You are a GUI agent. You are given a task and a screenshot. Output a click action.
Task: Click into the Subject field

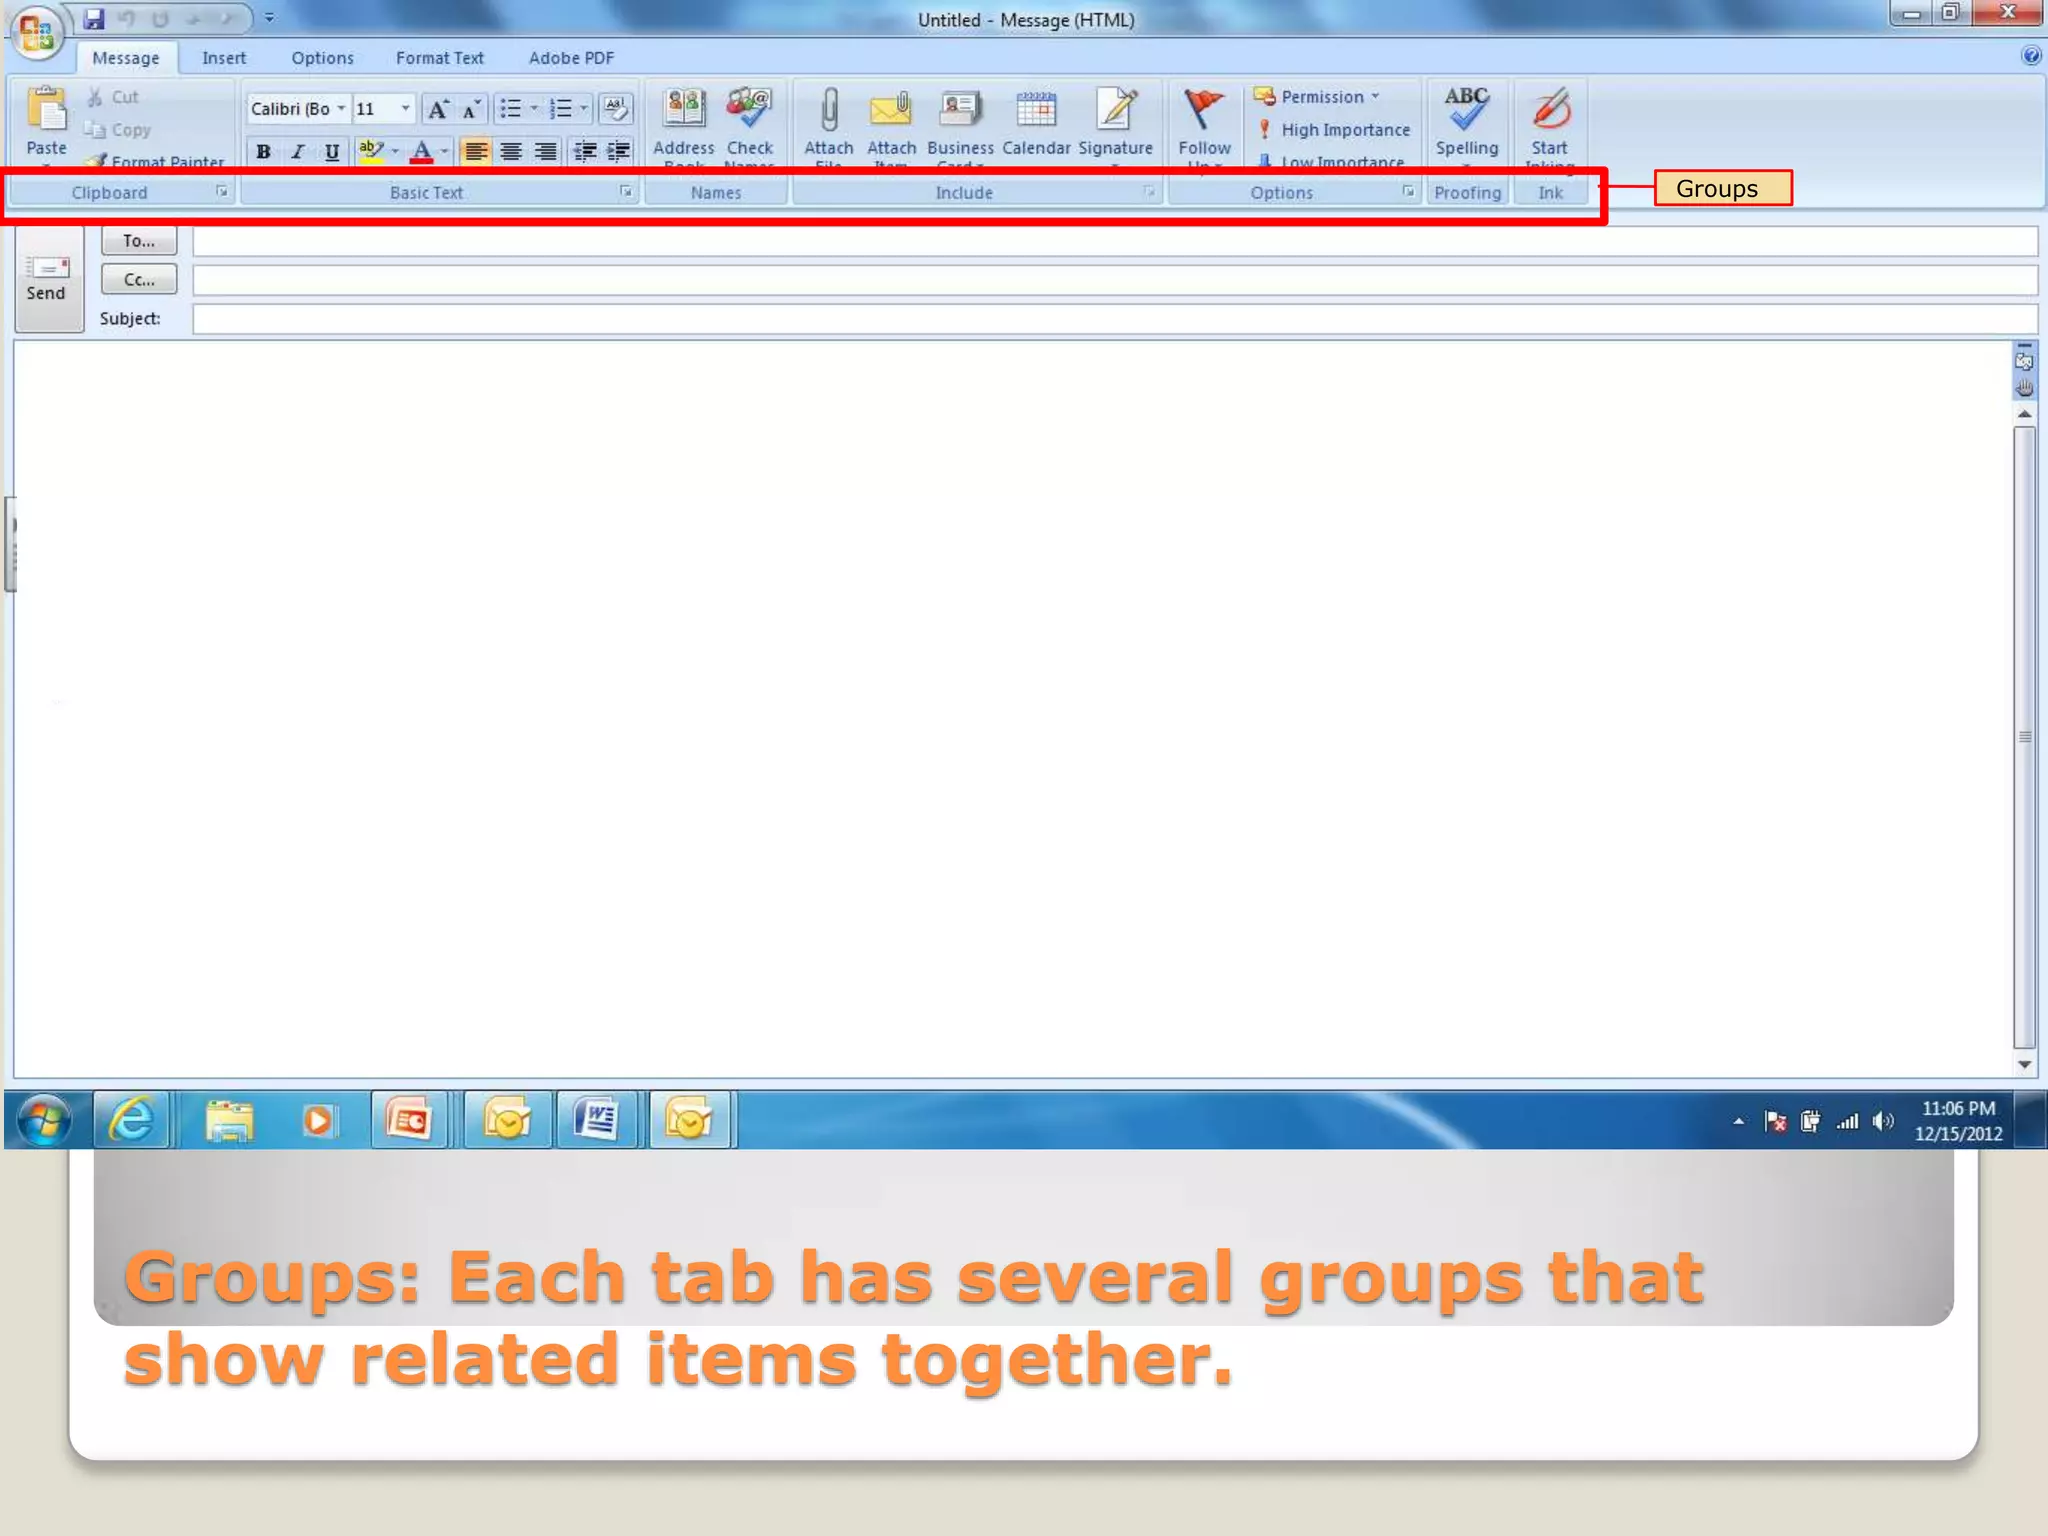tap(1115, 319)
